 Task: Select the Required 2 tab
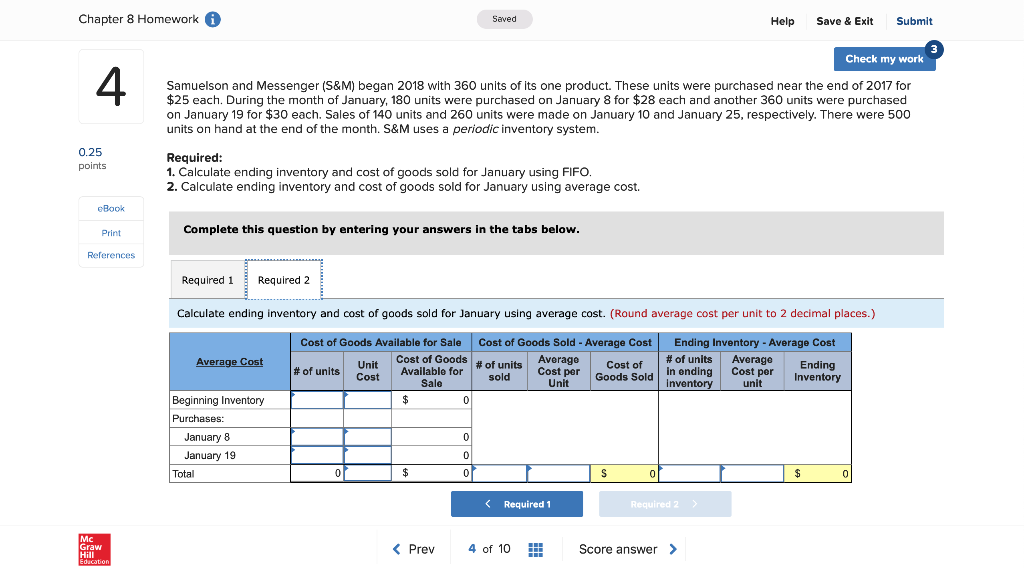point(284,280)
